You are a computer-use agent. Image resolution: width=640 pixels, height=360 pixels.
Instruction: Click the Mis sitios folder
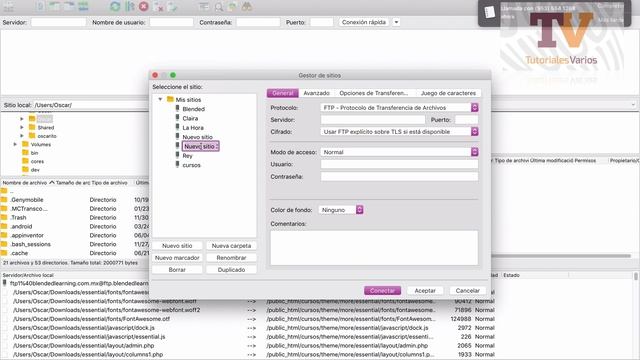tap(188, 100)
